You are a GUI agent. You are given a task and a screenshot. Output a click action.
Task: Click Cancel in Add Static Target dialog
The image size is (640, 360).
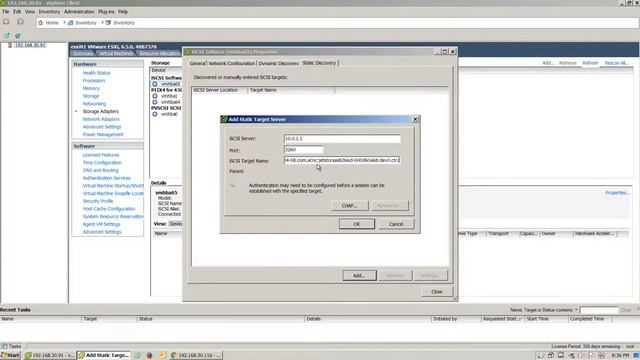[396, 224]
